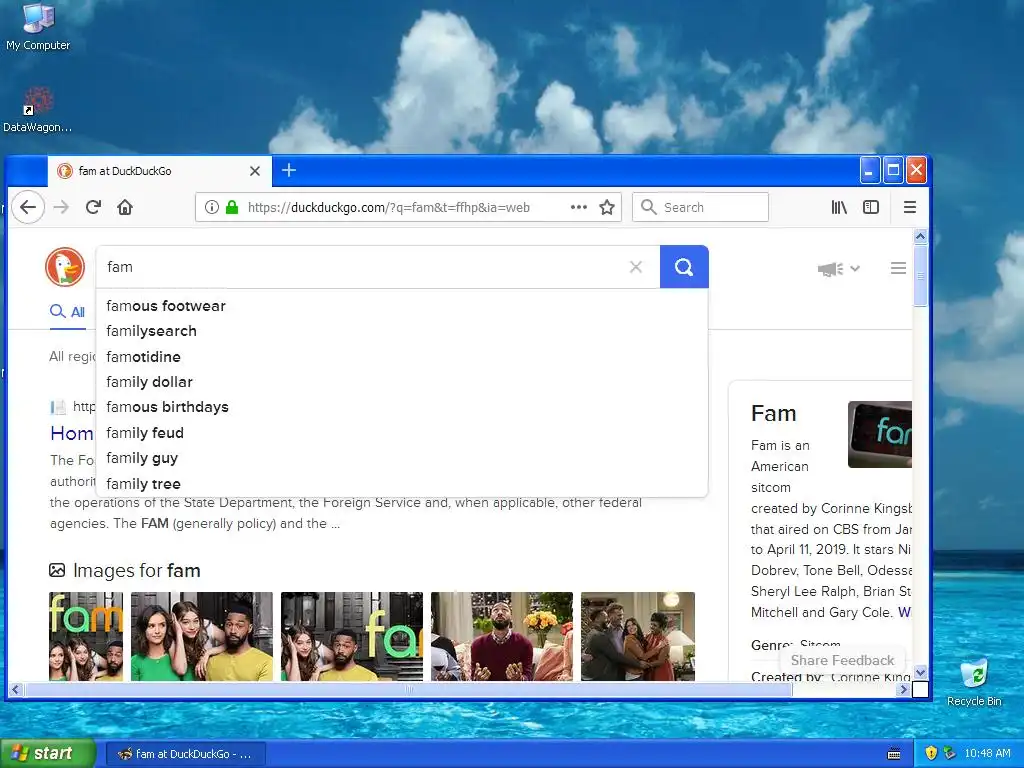Viewport: 1024px width, 768px height.
Task: Click the DataWagon desktop shortcut
Action: (37, 110)
